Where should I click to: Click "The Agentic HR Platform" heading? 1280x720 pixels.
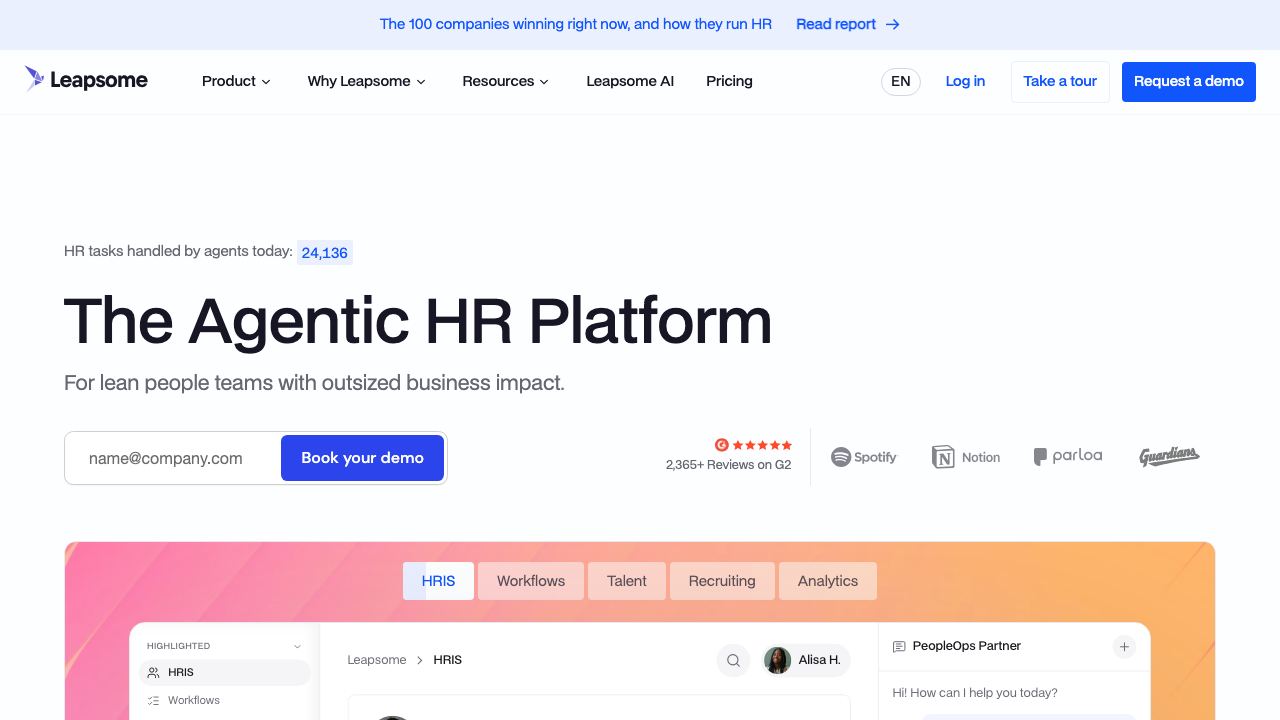coord(418,321)
